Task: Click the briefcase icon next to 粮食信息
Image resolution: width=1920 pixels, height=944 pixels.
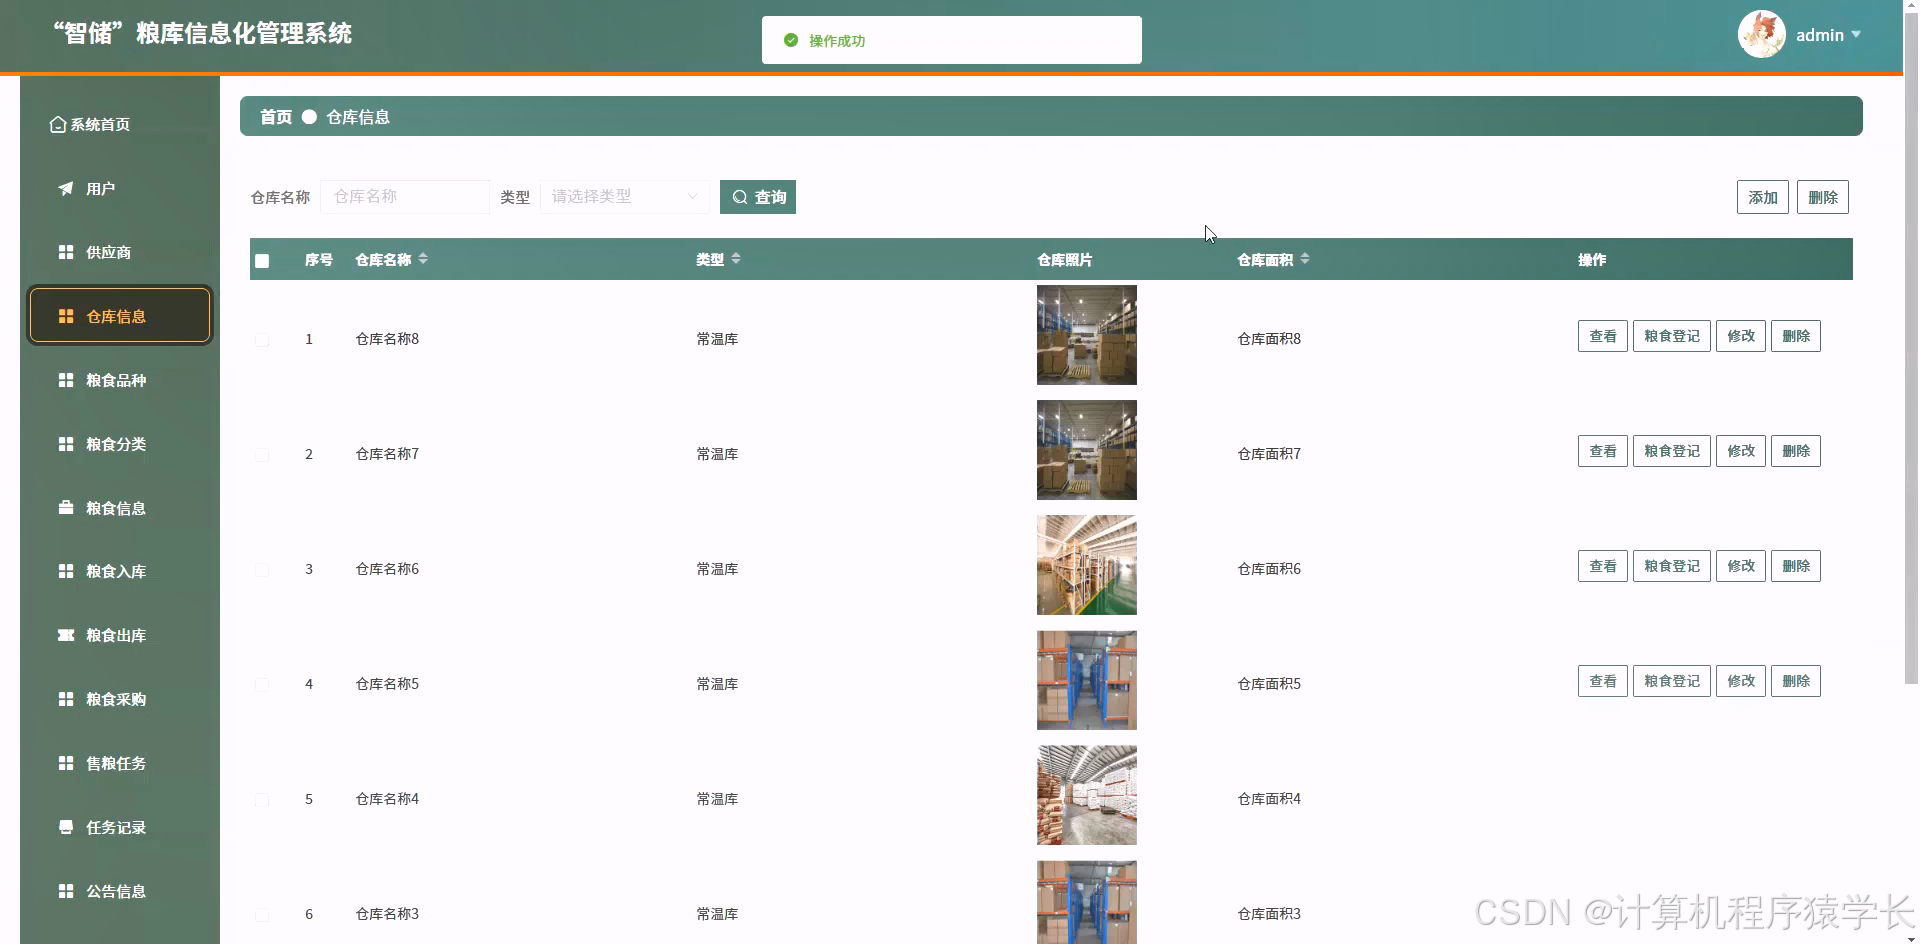Action: coord(65,507)
